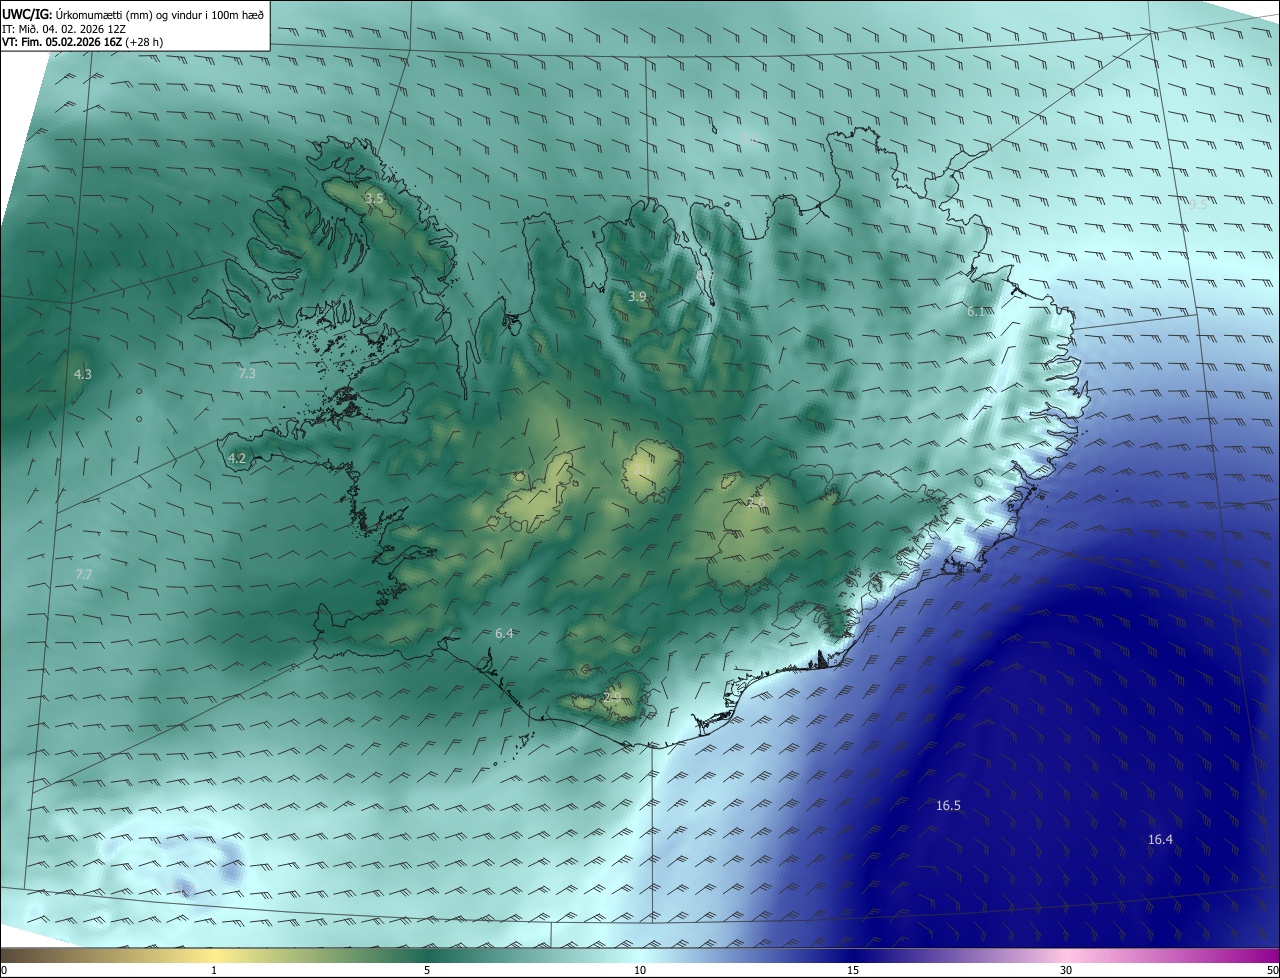
Task: Click the colour scale tick label 1
Action: (x=214, y=970)
